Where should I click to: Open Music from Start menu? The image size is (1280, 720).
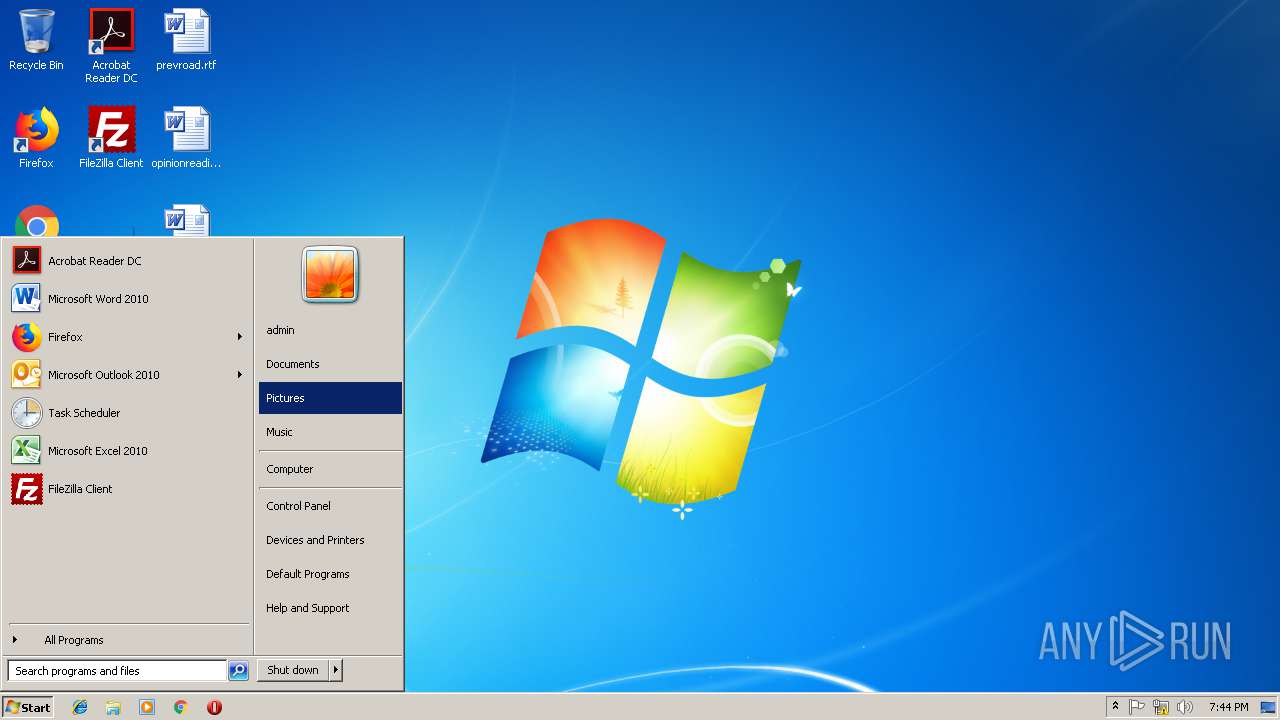[x=330, y=432]
